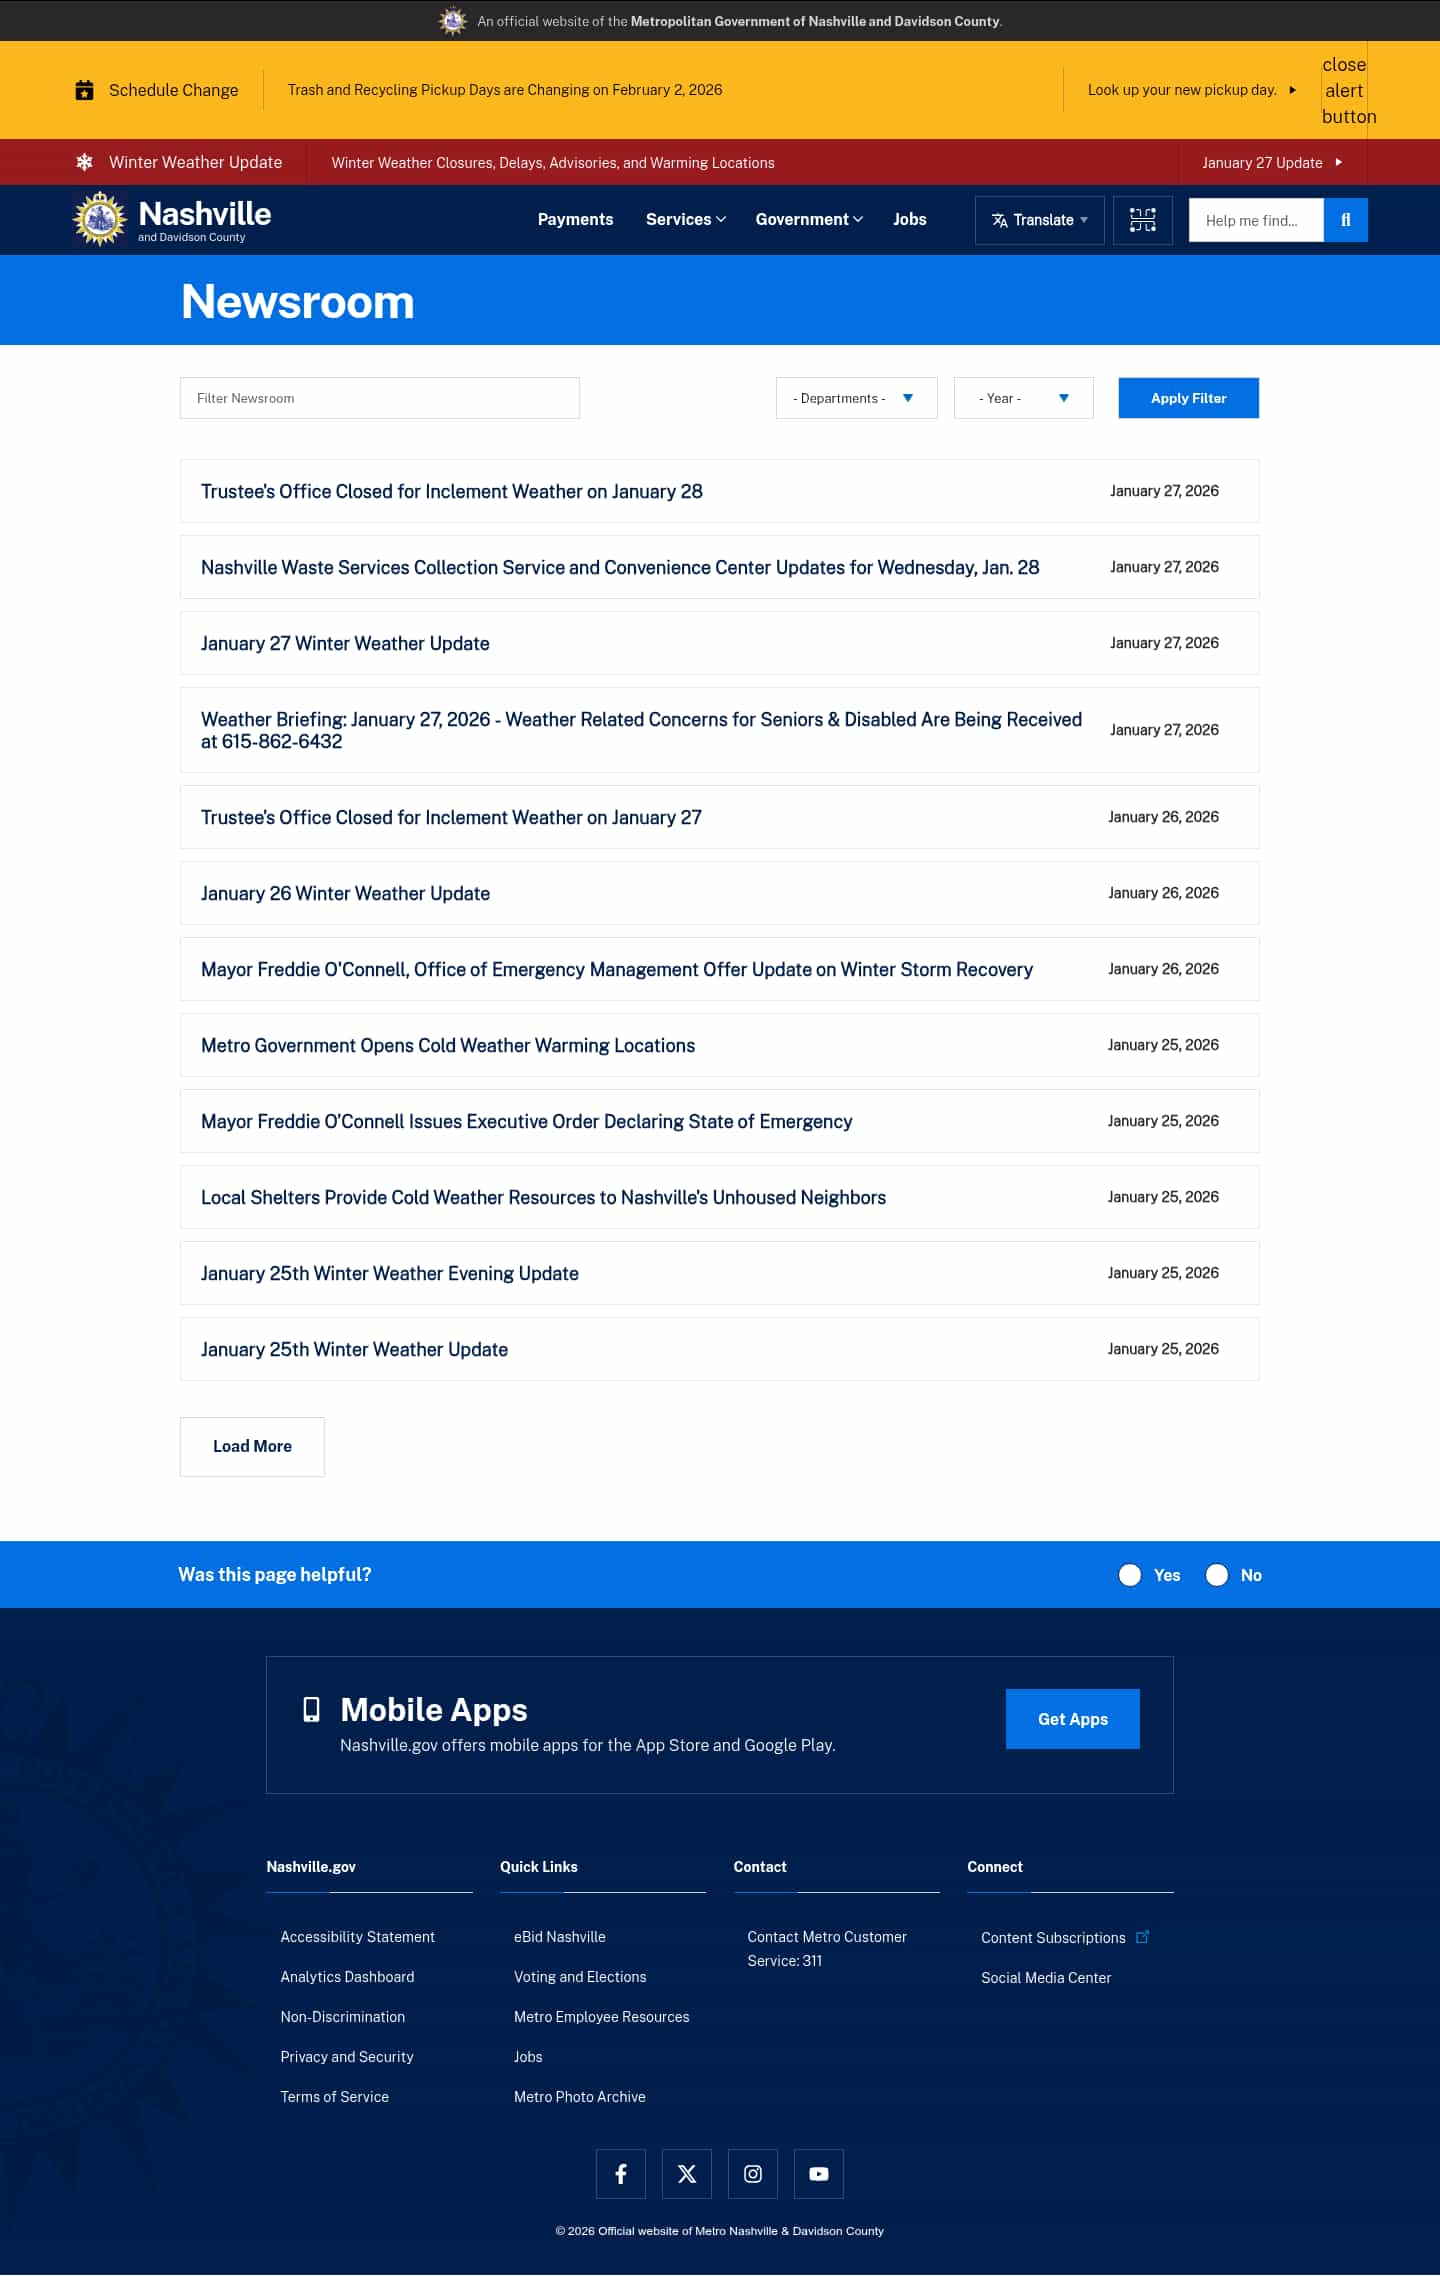Click the search magnifier button
This screenshot has height=2276, width=1440.
pos(1346,220)
